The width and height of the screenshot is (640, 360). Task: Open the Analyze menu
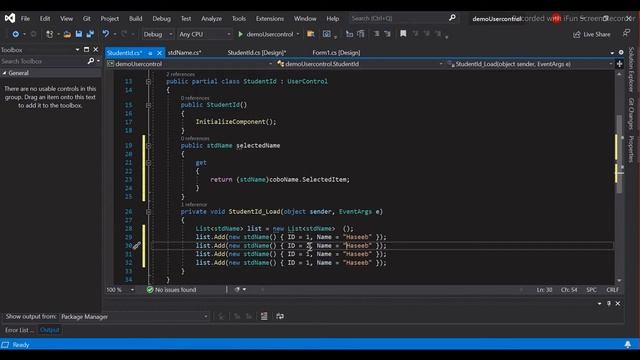(x=211, y=18)
